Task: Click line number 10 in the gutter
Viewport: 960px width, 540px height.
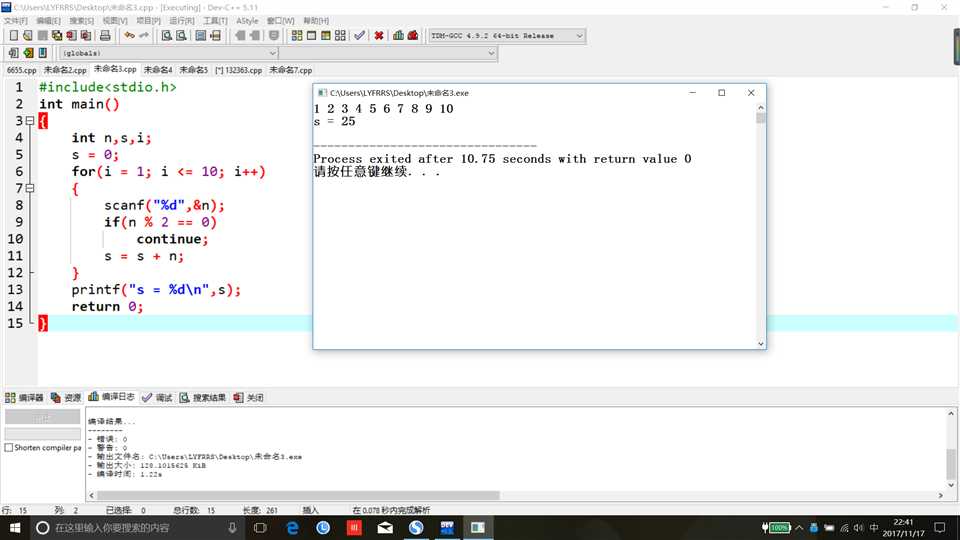Action: click(x=15, y=239)
